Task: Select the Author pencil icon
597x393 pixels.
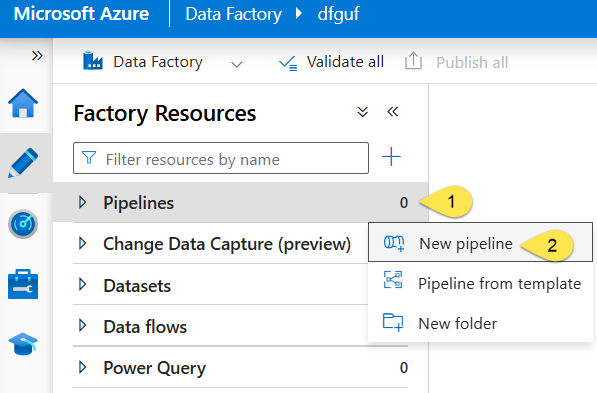Action: tap(23, 163)
